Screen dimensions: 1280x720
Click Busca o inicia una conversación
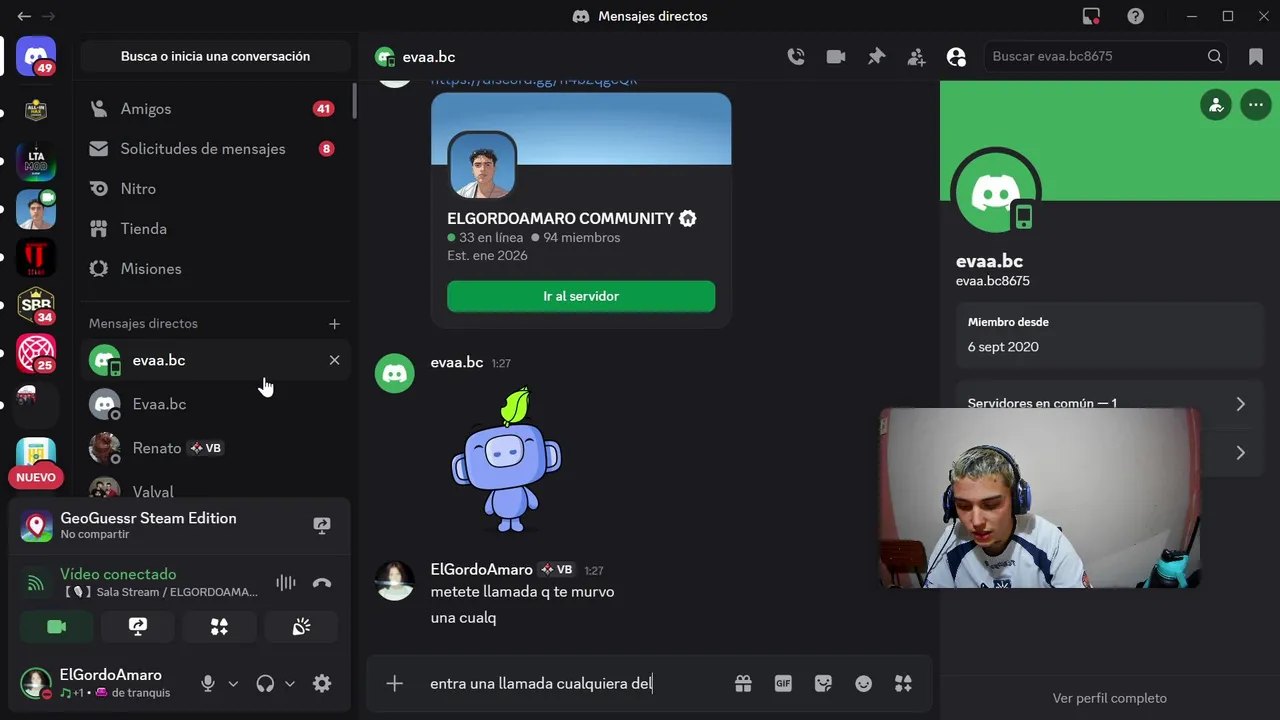coord(215,57)
